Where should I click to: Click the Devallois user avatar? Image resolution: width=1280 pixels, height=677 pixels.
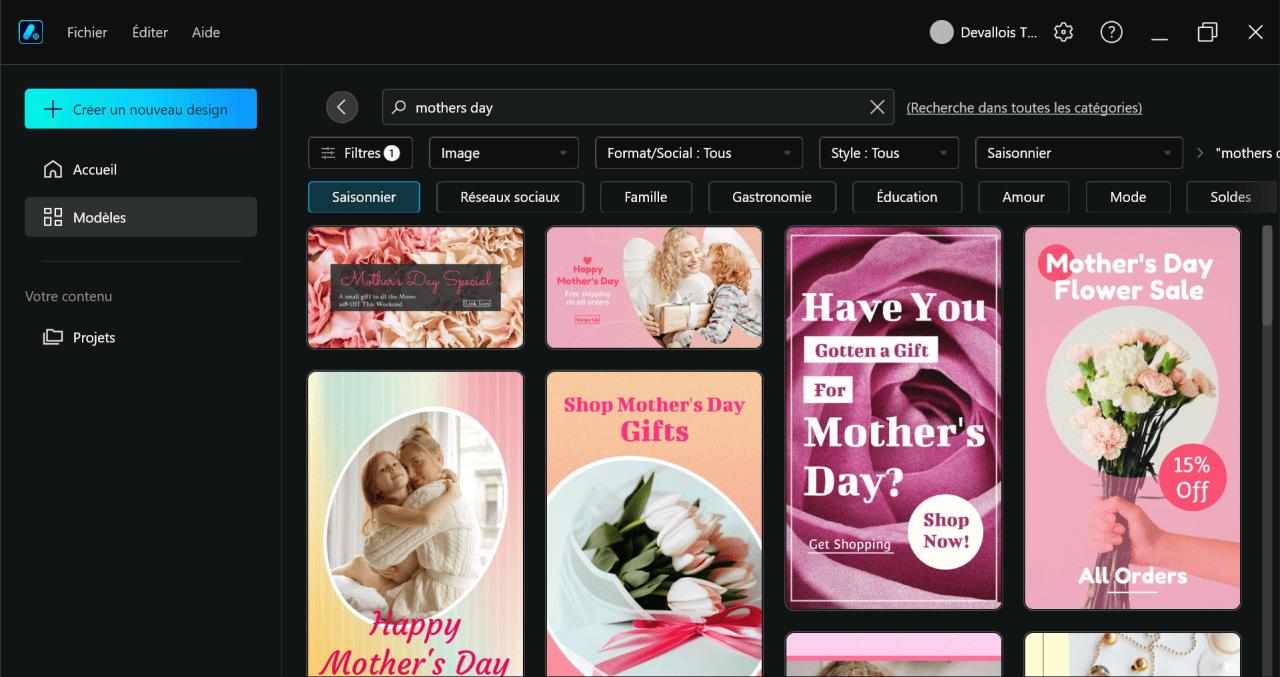[x=941, y=32]
